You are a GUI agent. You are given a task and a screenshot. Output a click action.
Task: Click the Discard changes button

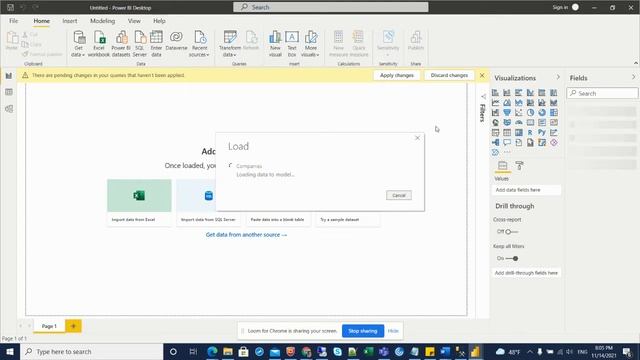pyautogui.click(x=449, y=76)
